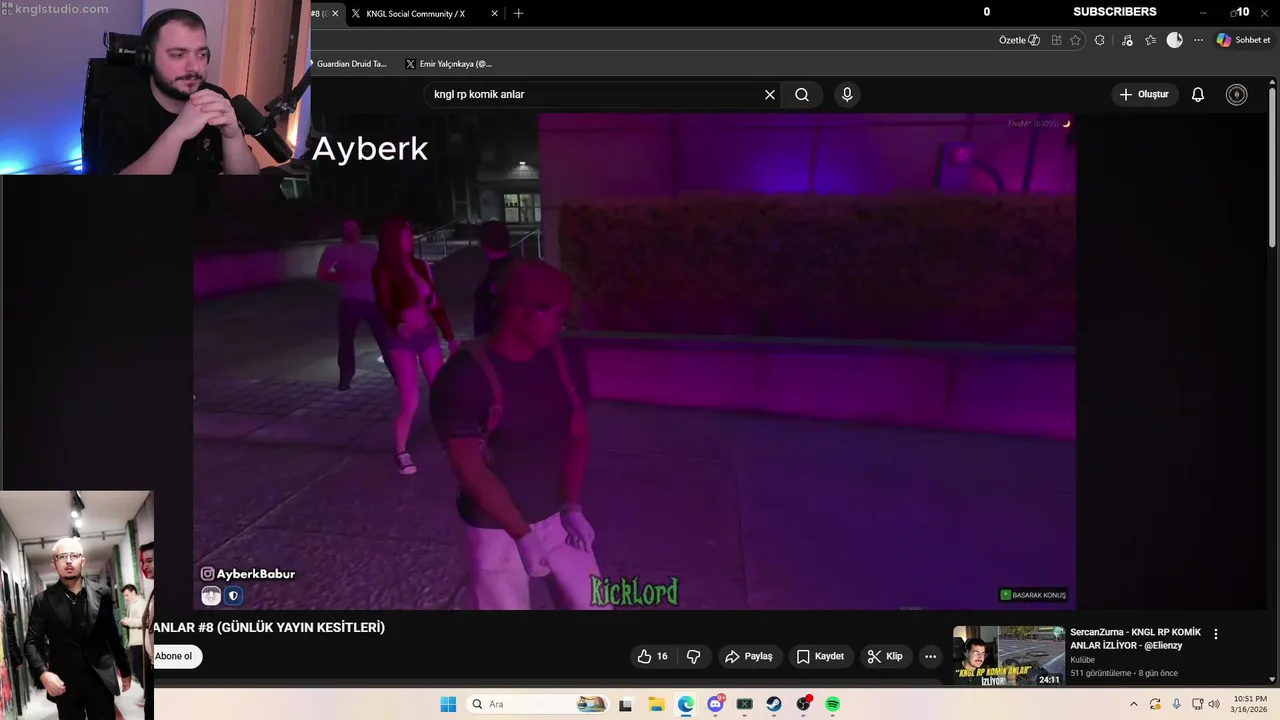Add page to favorites star icon

(1076, 40)
